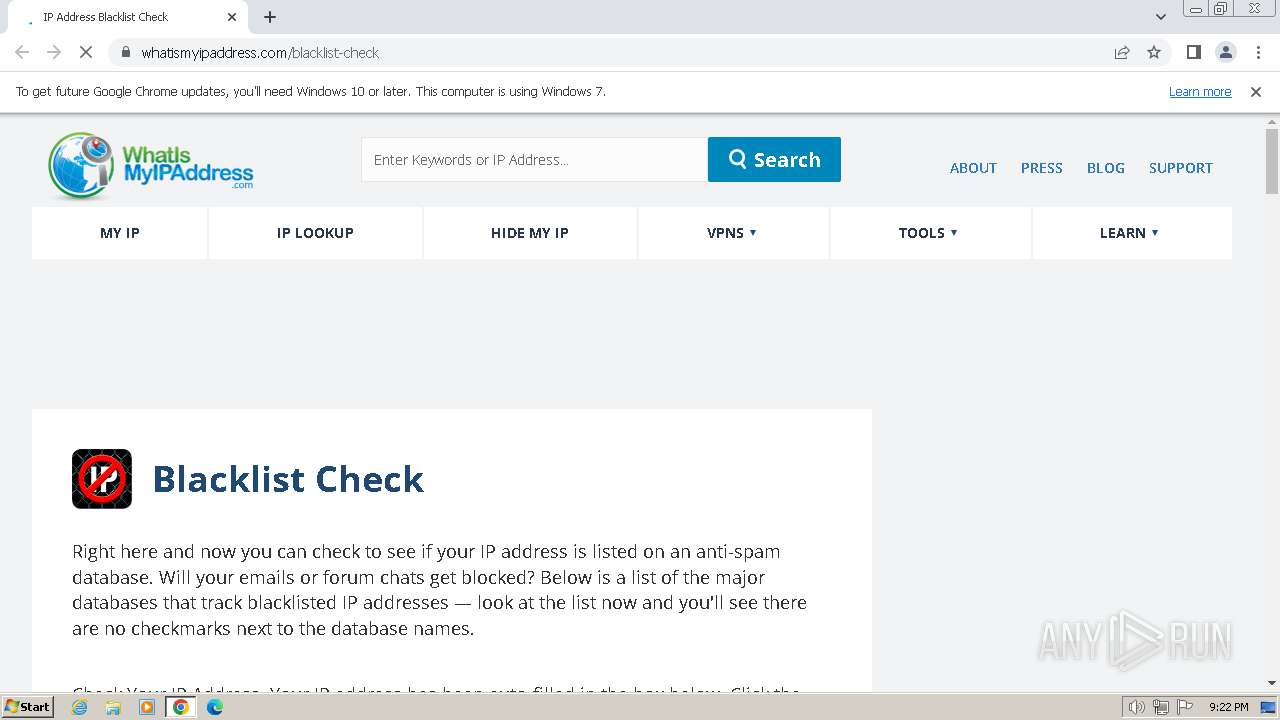The width and height of the screenshot is (1280, 720).
Task: Open Microsoft Edge from the taskbar
Action: [x=215, y=707]
